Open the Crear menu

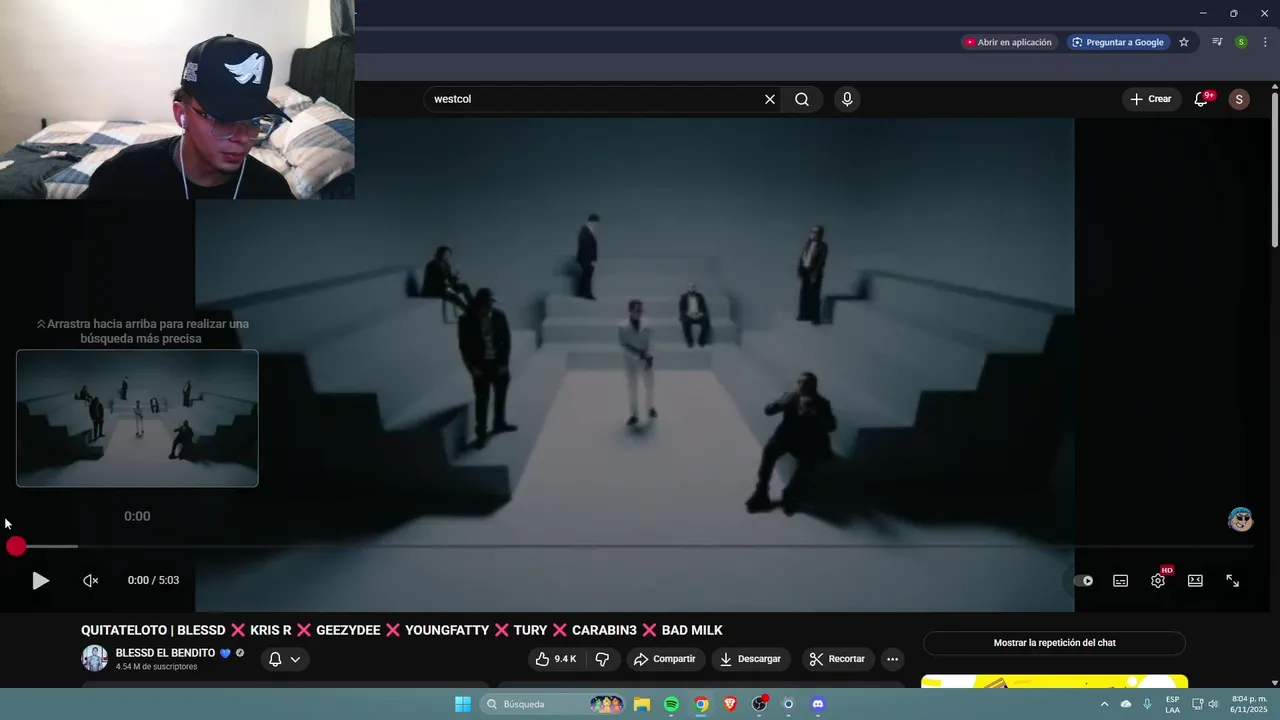[x=1150, y=99]
